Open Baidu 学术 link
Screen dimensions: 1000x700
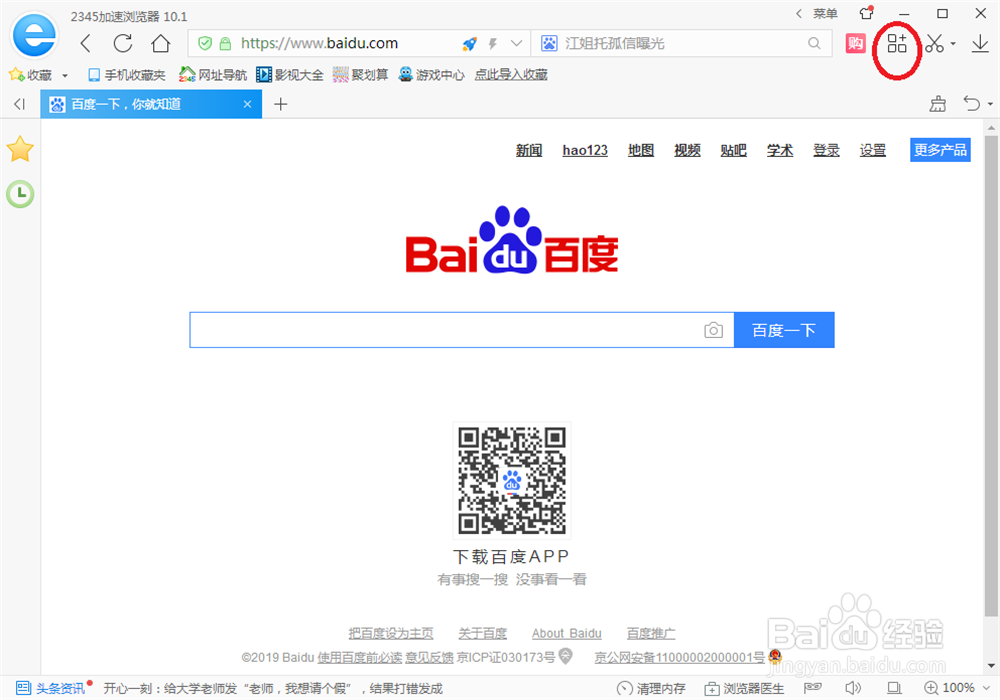click(x=780, y=150)
